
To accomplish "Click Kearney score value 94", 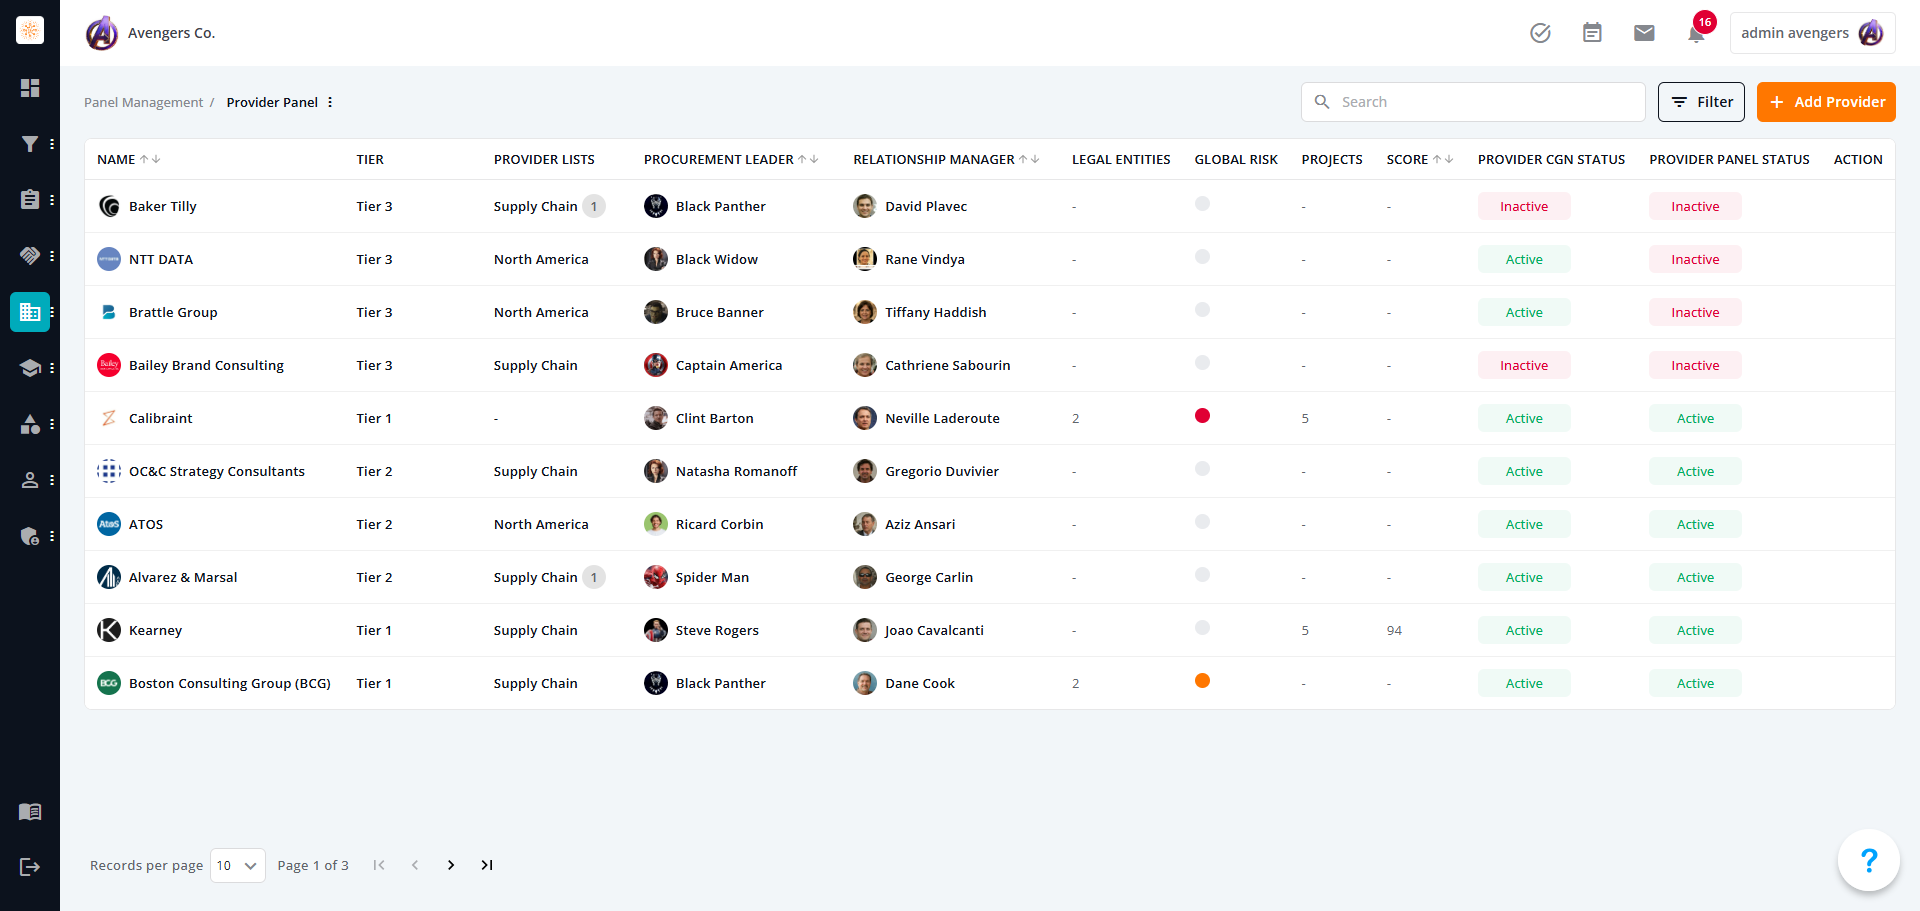I will pyautogui.click(x=1394, y=630).
